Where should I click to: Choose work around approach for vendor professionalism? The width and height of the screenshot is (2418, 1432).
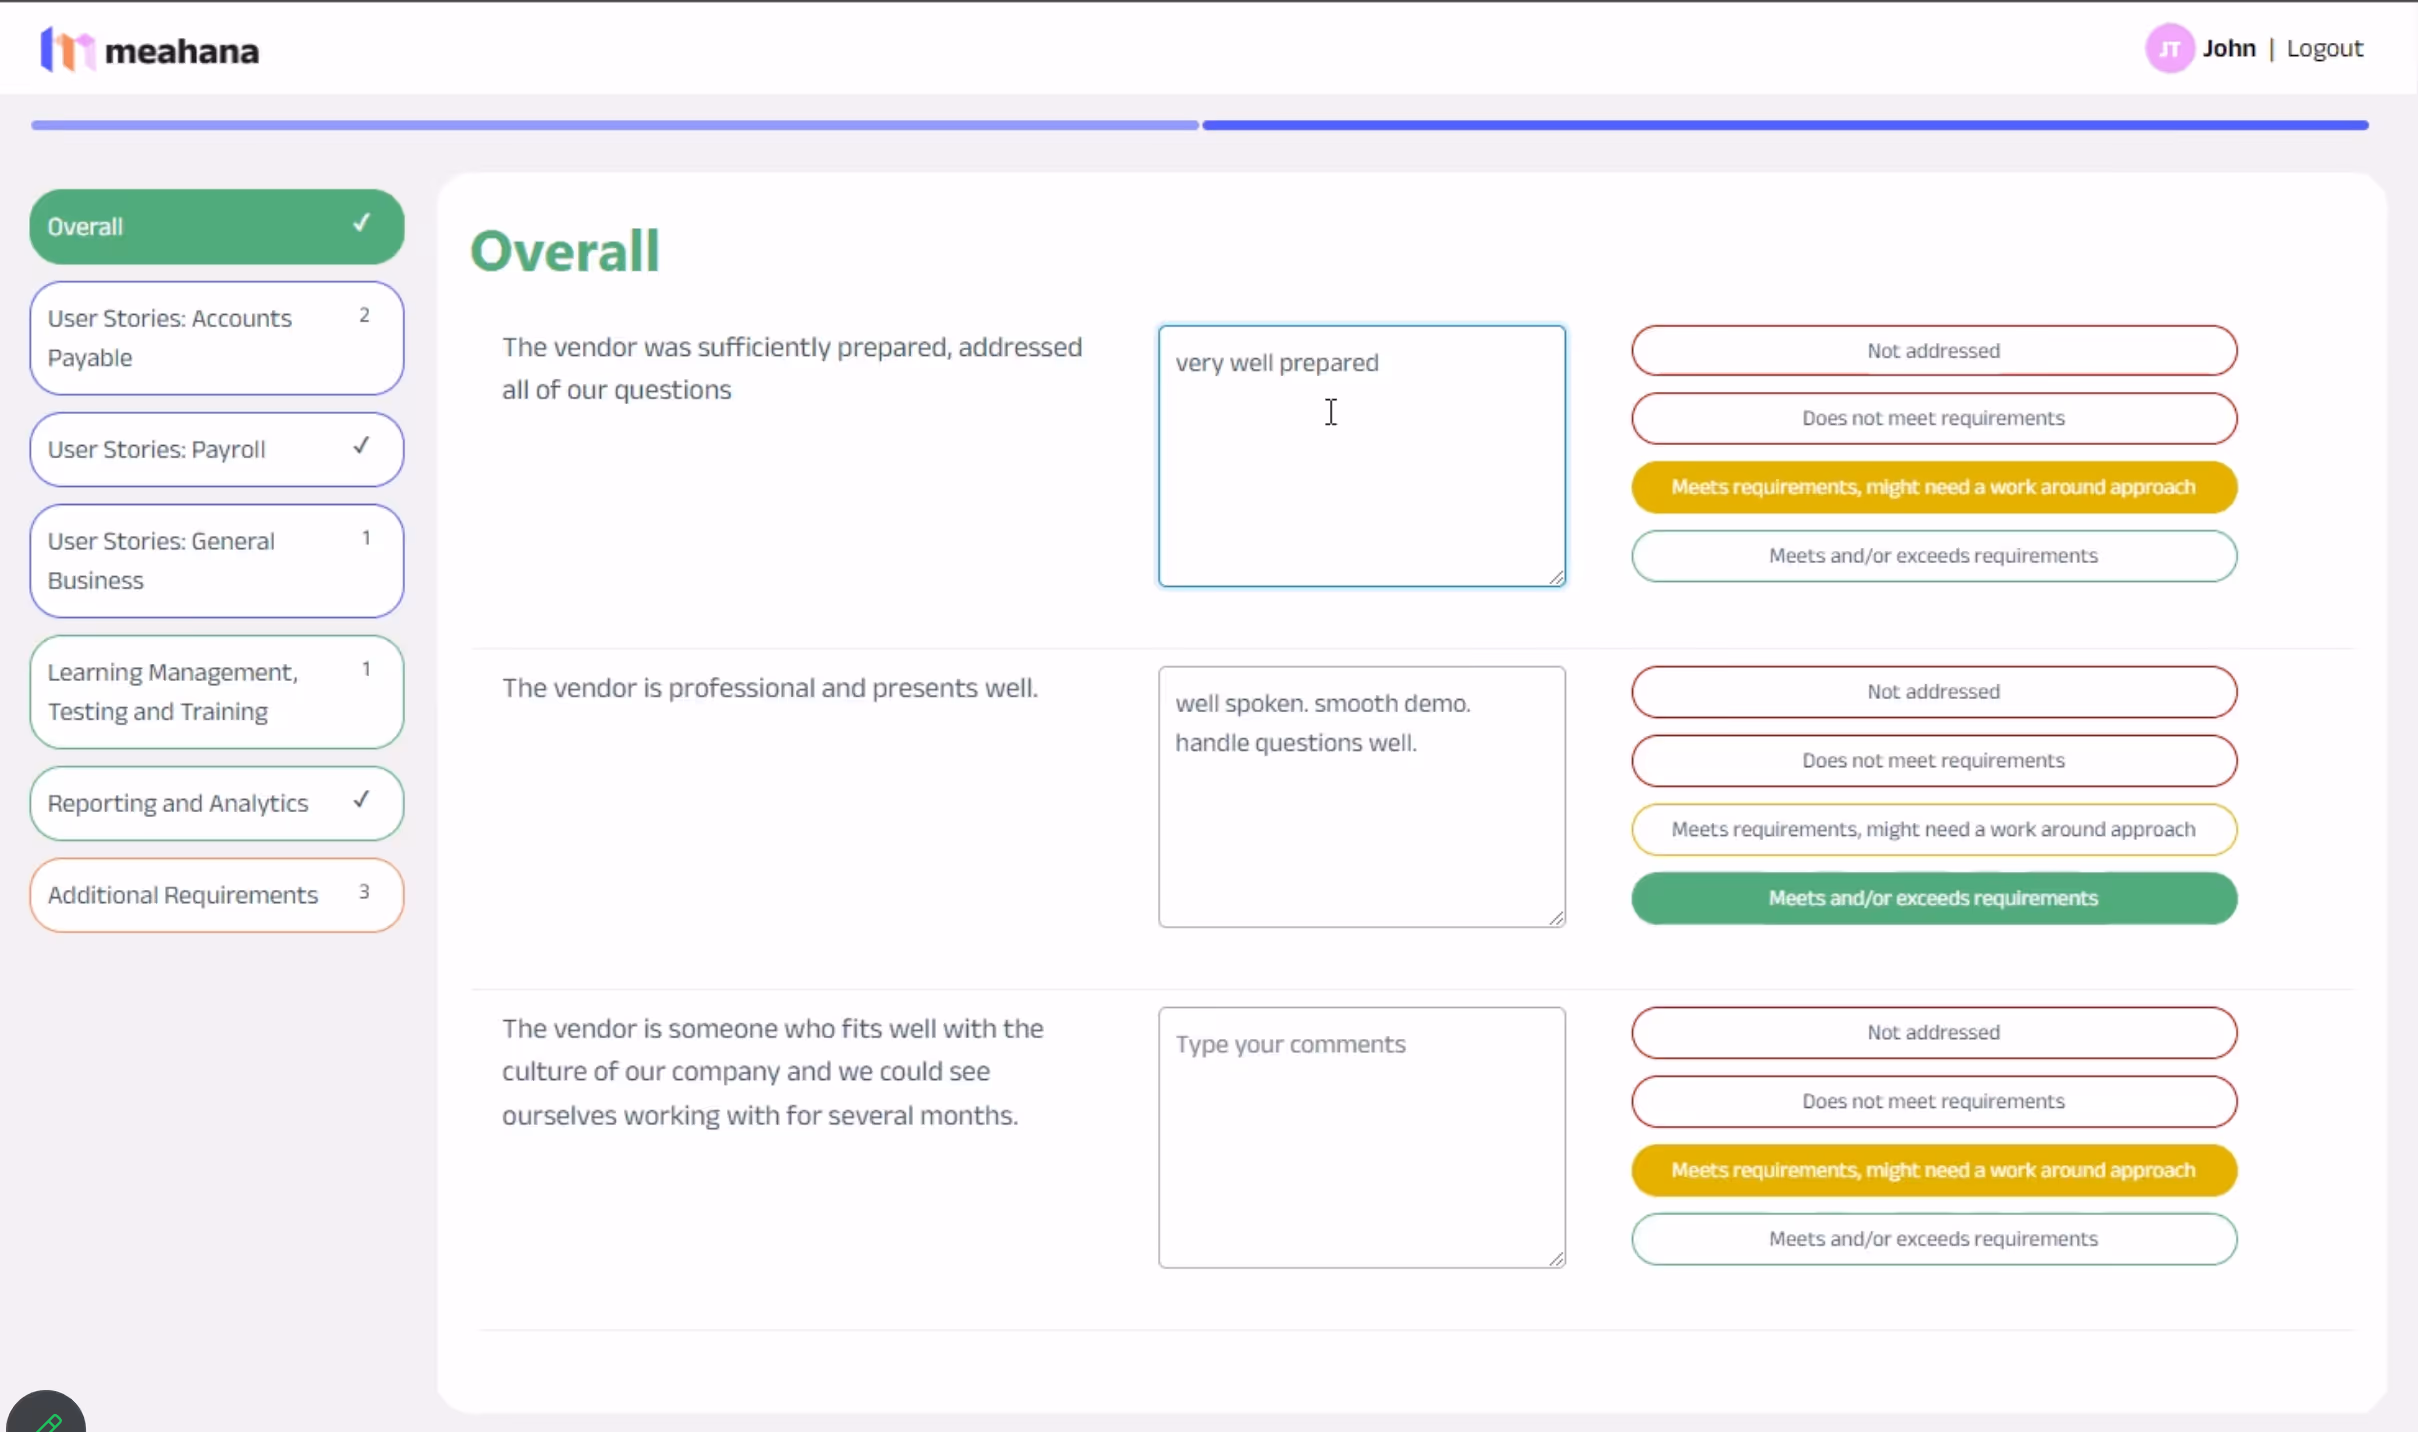[1934, 830]
